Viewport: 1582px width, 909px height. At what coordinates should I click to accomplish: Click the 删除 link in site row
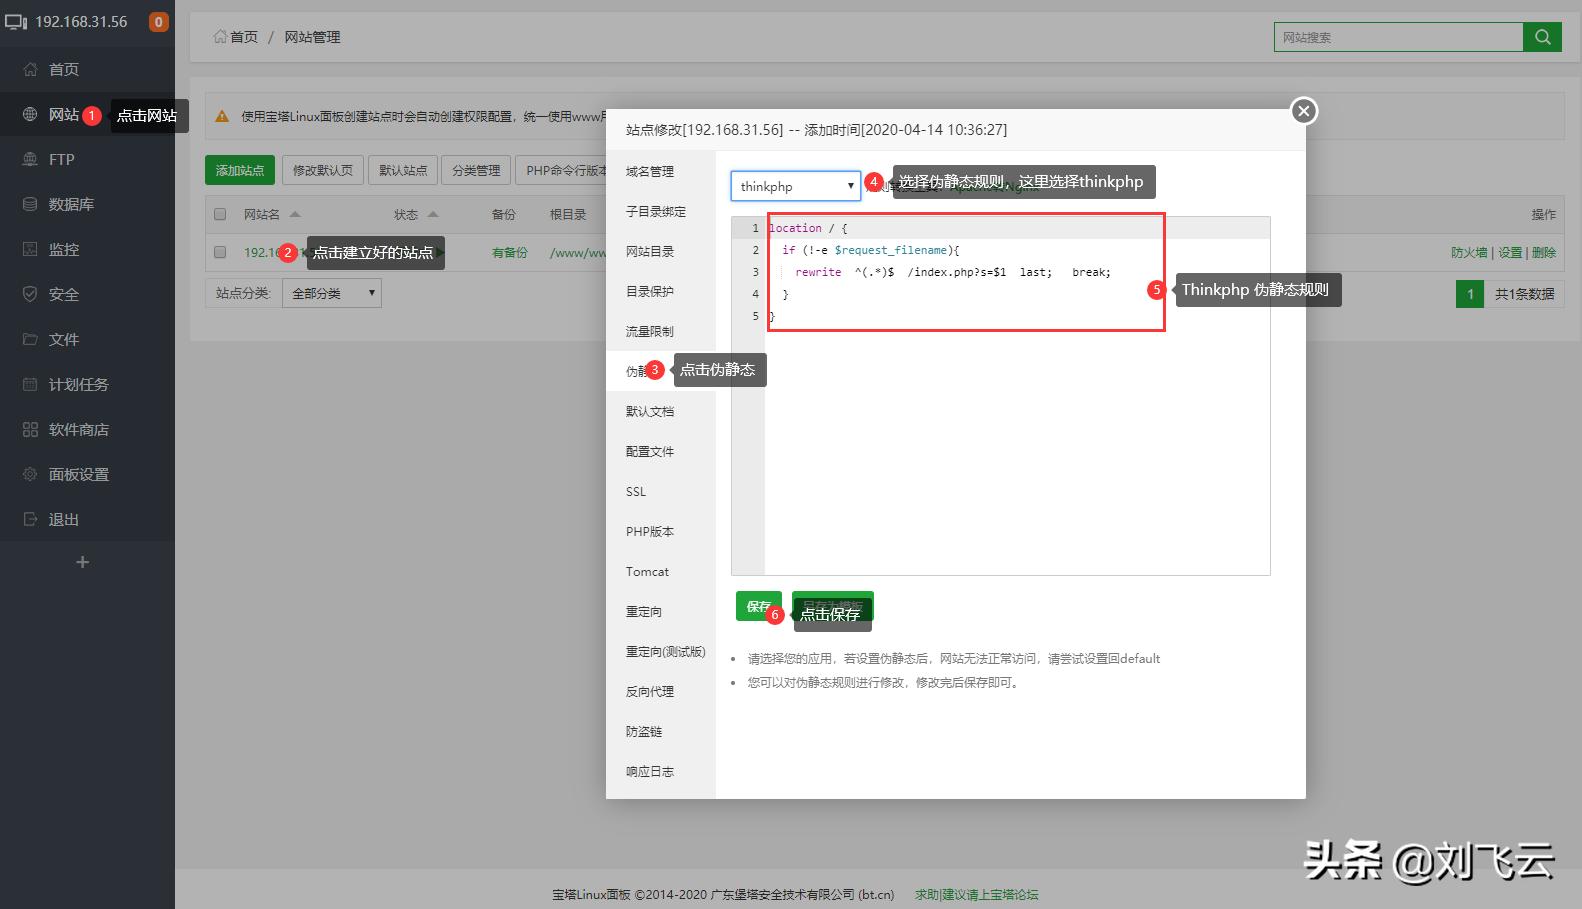[x=1544, y=252]
